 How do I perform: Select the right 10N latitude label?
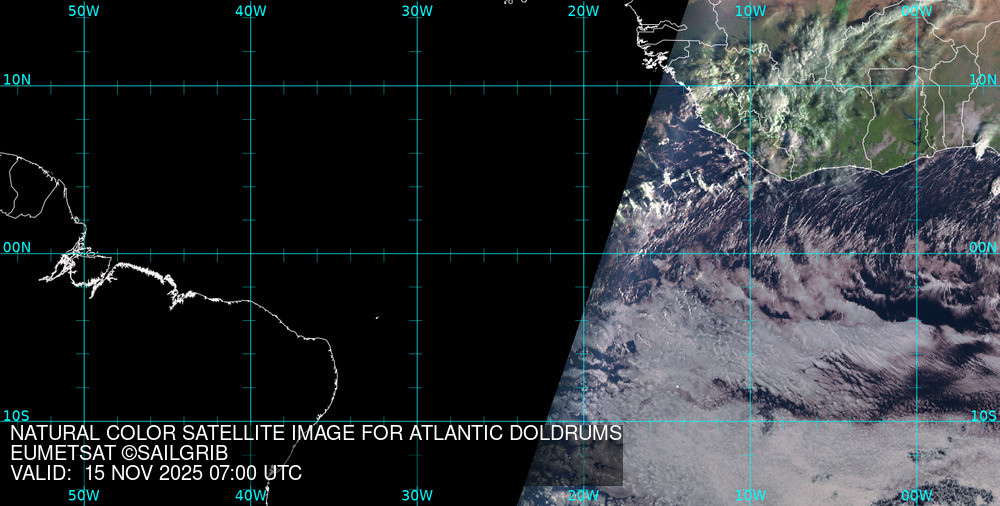(x=983, y=79)
